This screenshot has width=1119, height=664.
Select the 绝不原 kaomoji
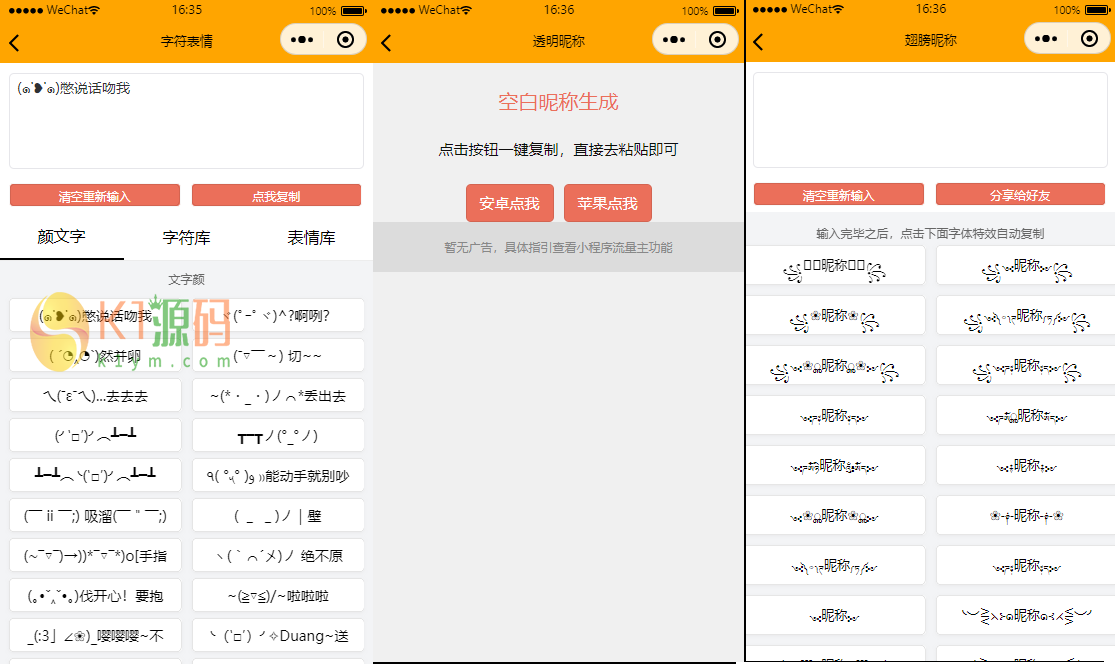tap(278, 555)
